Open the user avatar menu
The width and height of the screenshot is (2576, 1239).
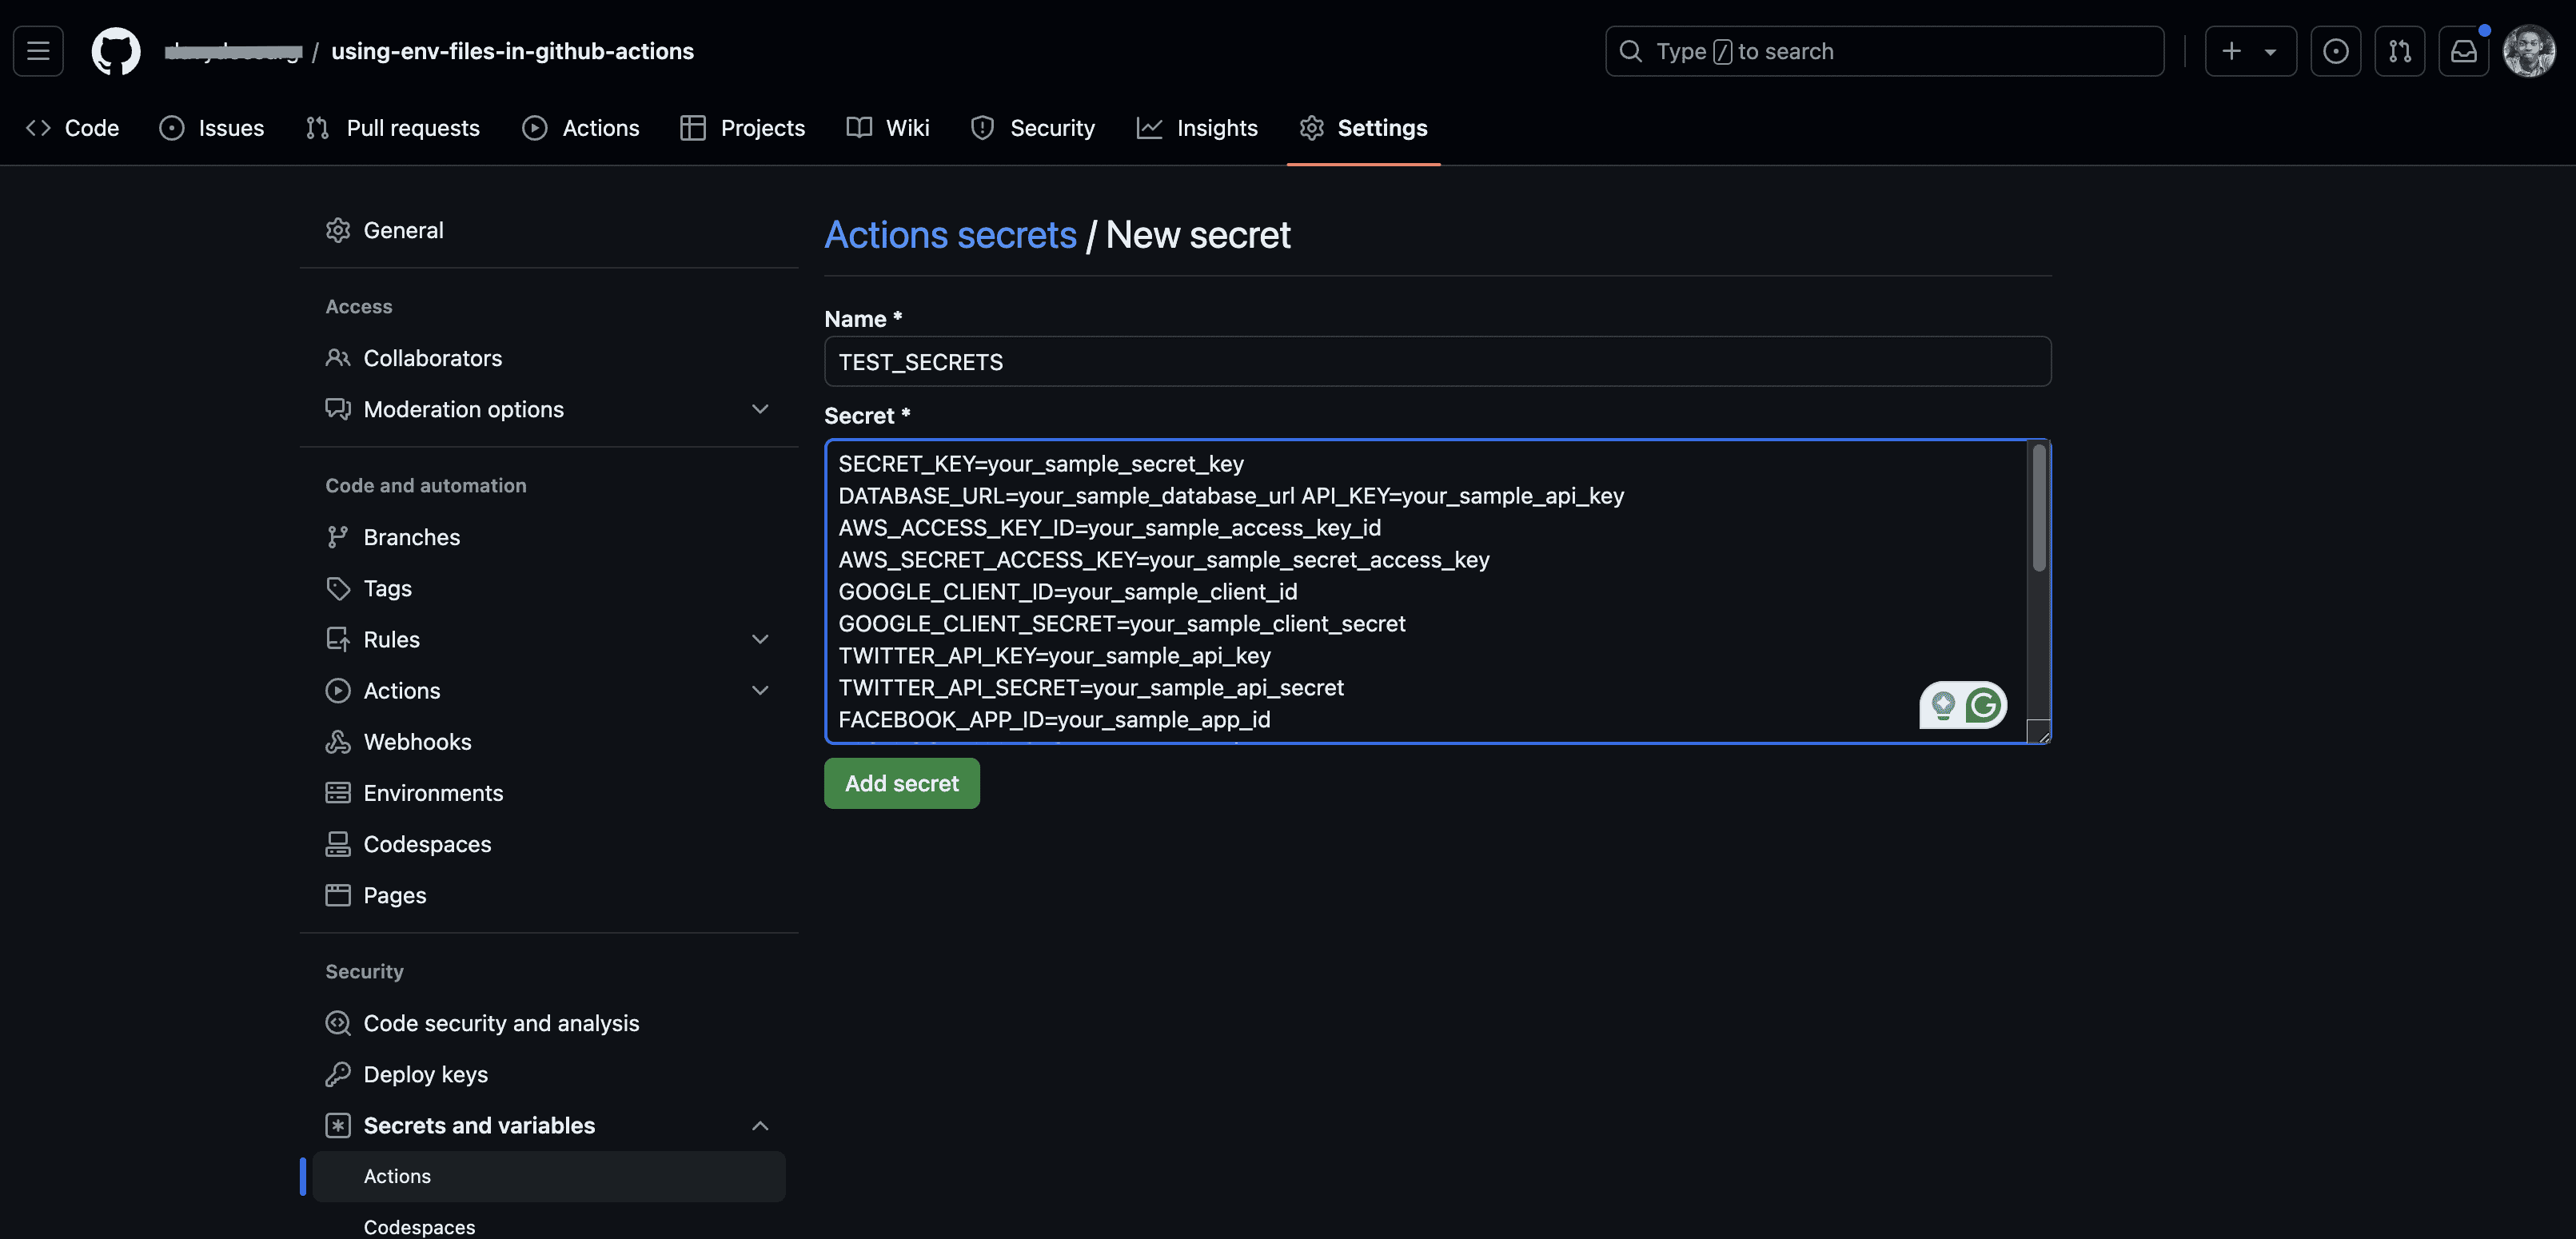2530,51
